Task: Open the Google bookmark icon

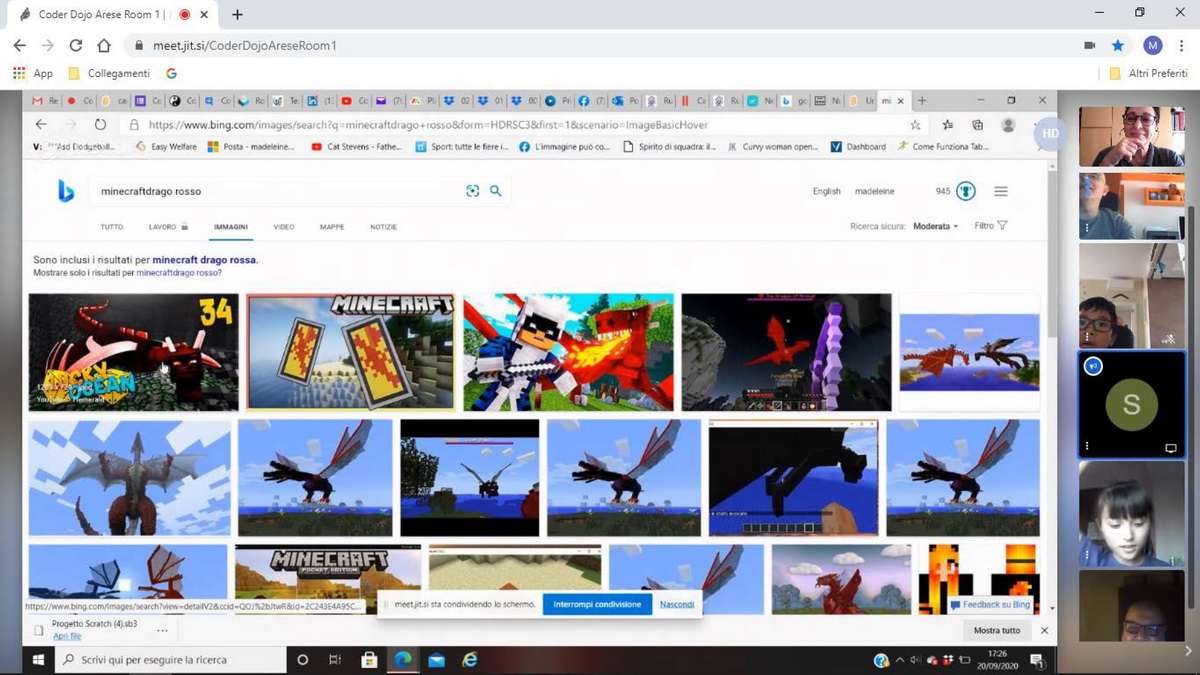Action: pos(171,73)
